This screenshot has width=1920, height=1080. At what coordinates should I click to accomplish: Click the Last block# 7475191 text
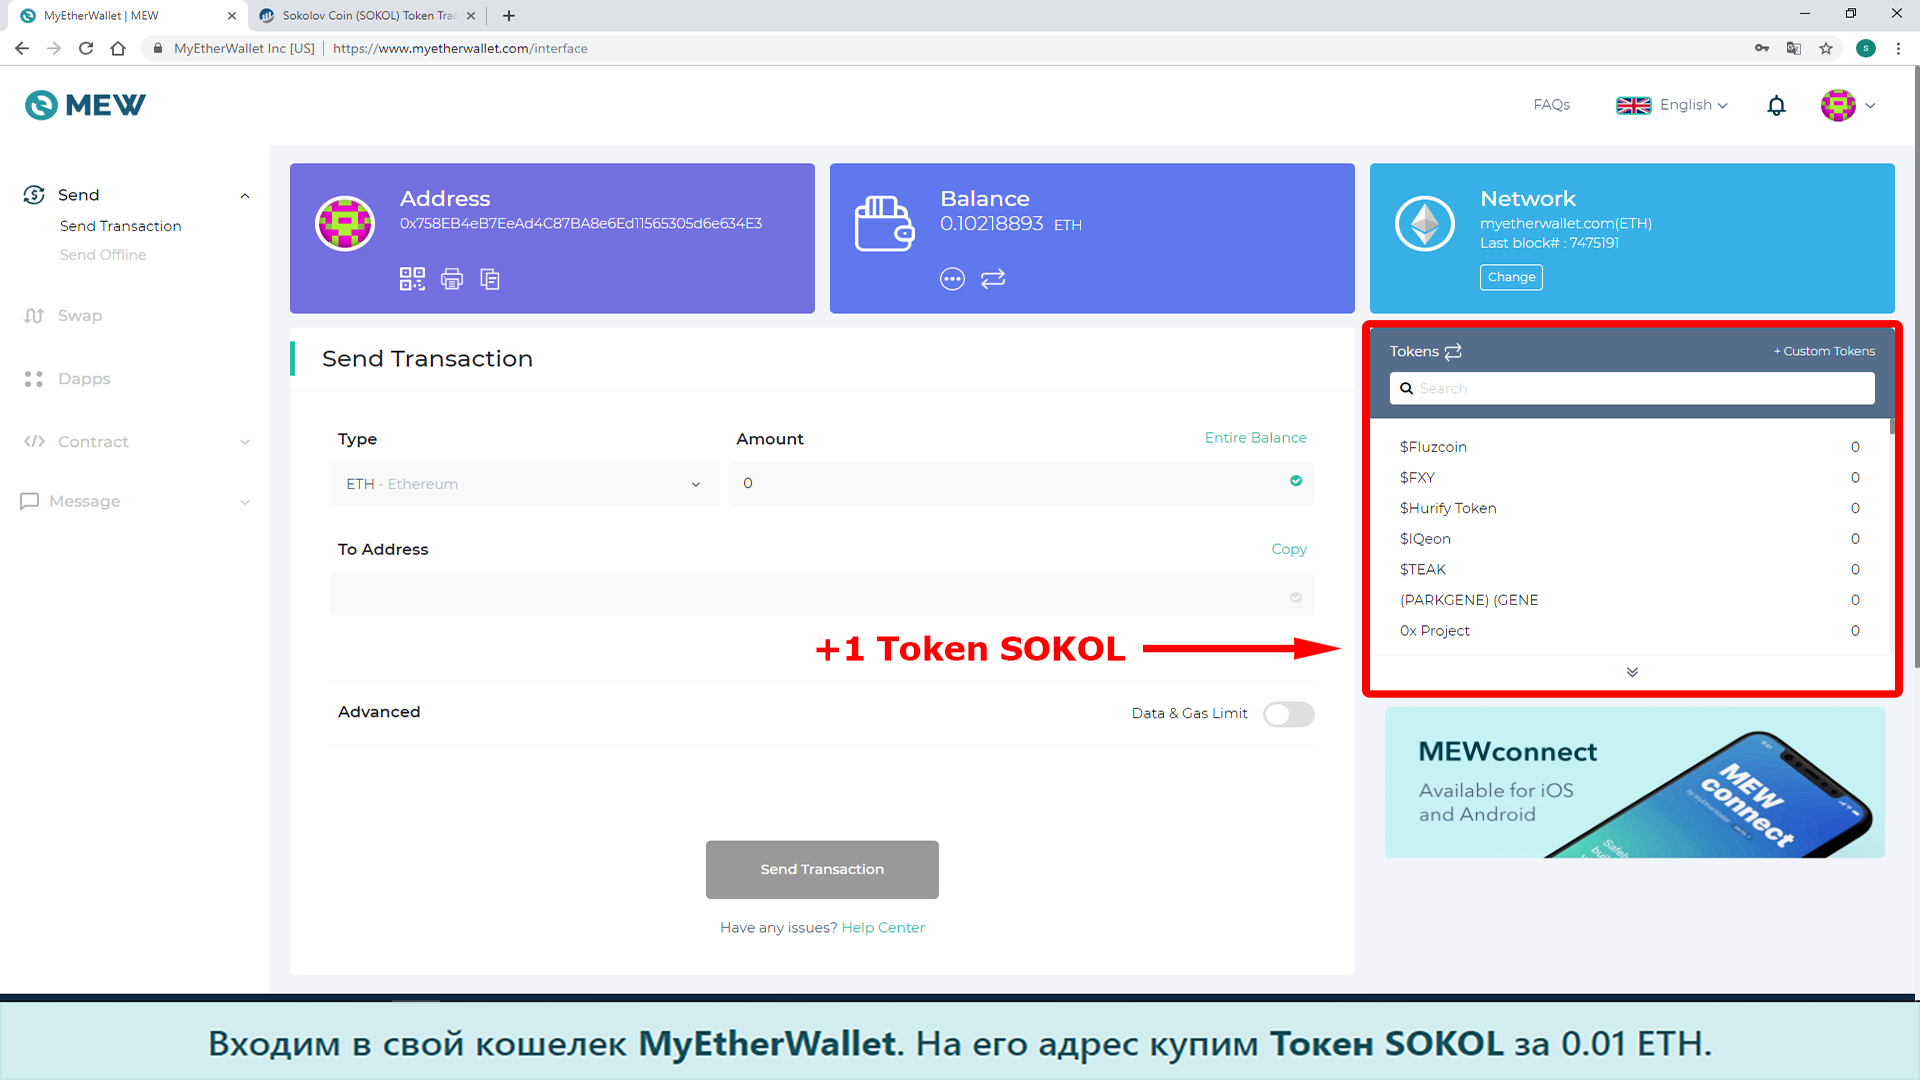pos(1549,243)
